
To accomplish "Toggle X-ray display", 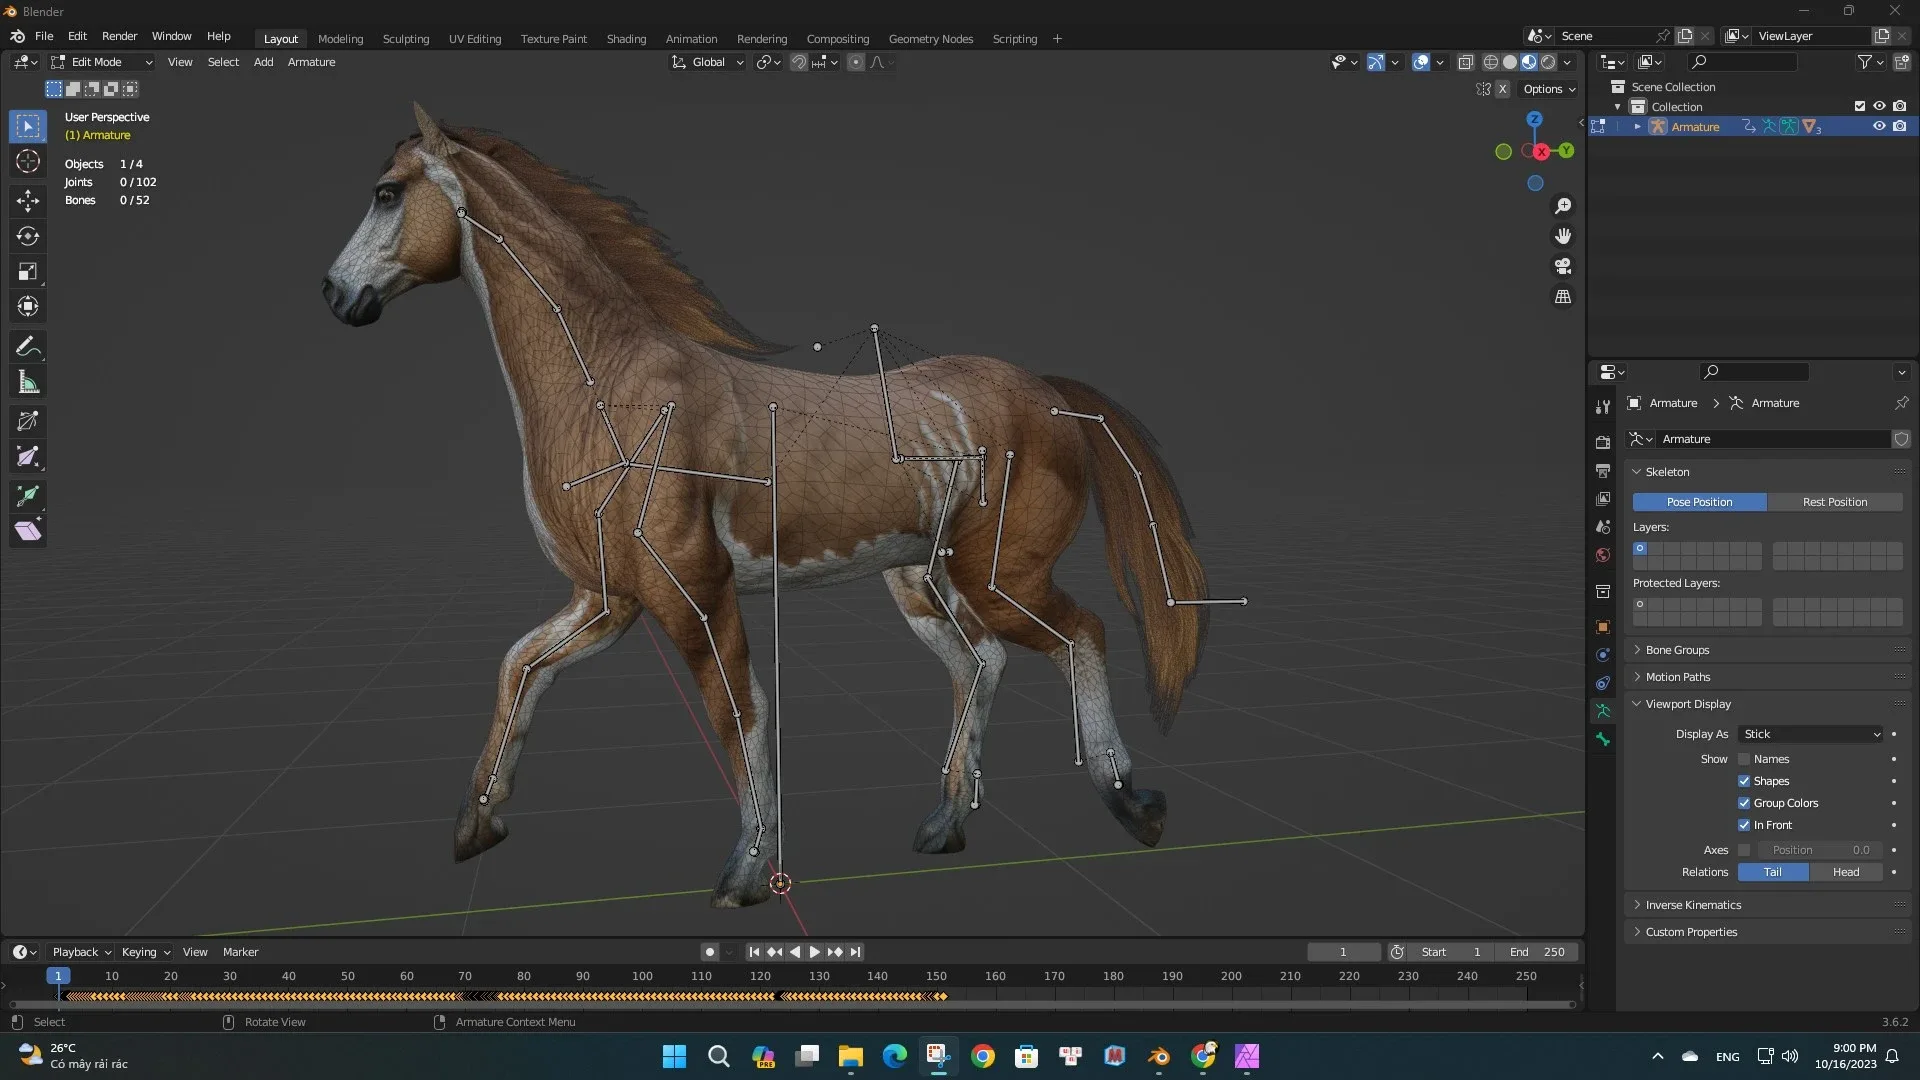I will (x=1465, y=62).
